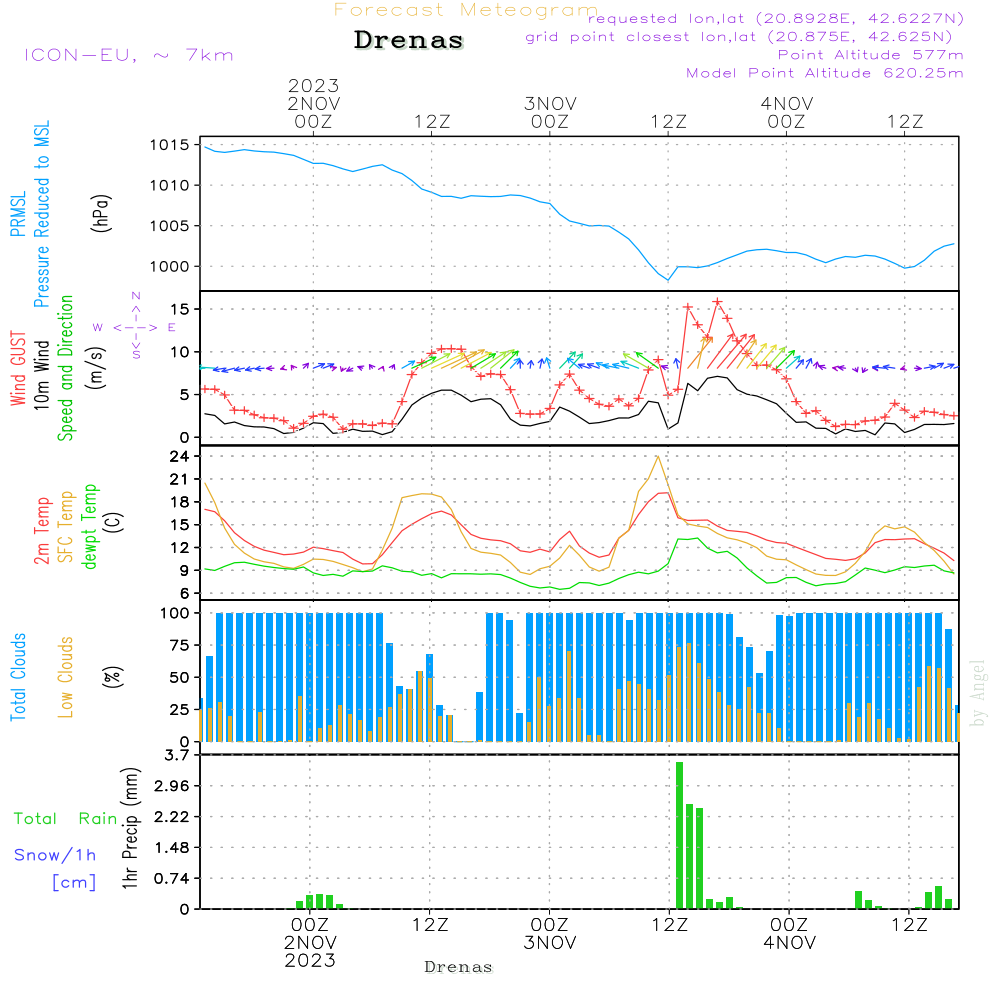1000x1000 pixels.
Task: Click the '00Z 3NOV' bottom time label
Action: [550, 934]
